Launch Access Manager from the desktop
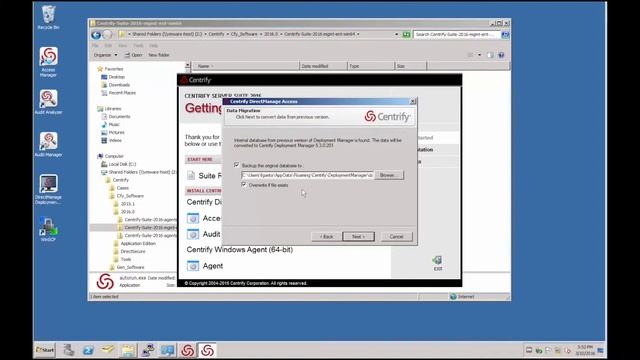The width and height of the screenshot is (640, 360). click(x=48, y=62)
